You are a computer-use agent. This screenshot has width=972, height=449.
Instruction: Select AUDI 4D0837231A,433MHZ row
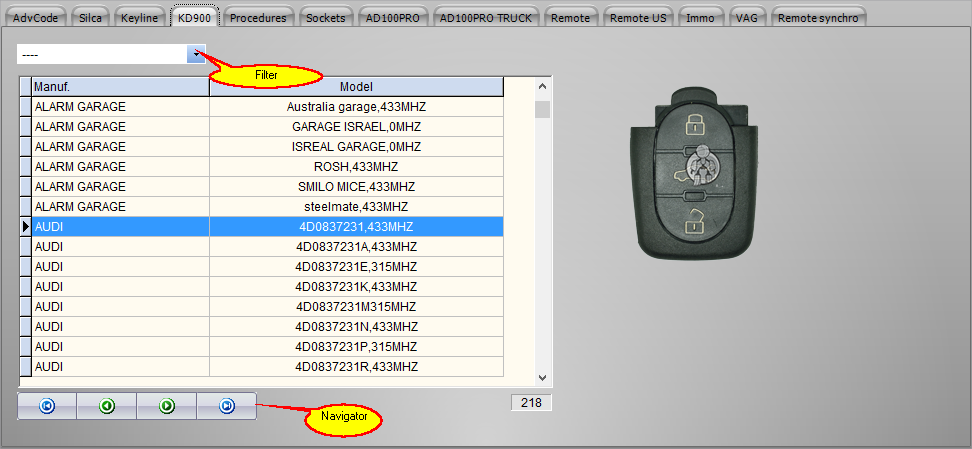pyautogui.click(x=356, y=247)
